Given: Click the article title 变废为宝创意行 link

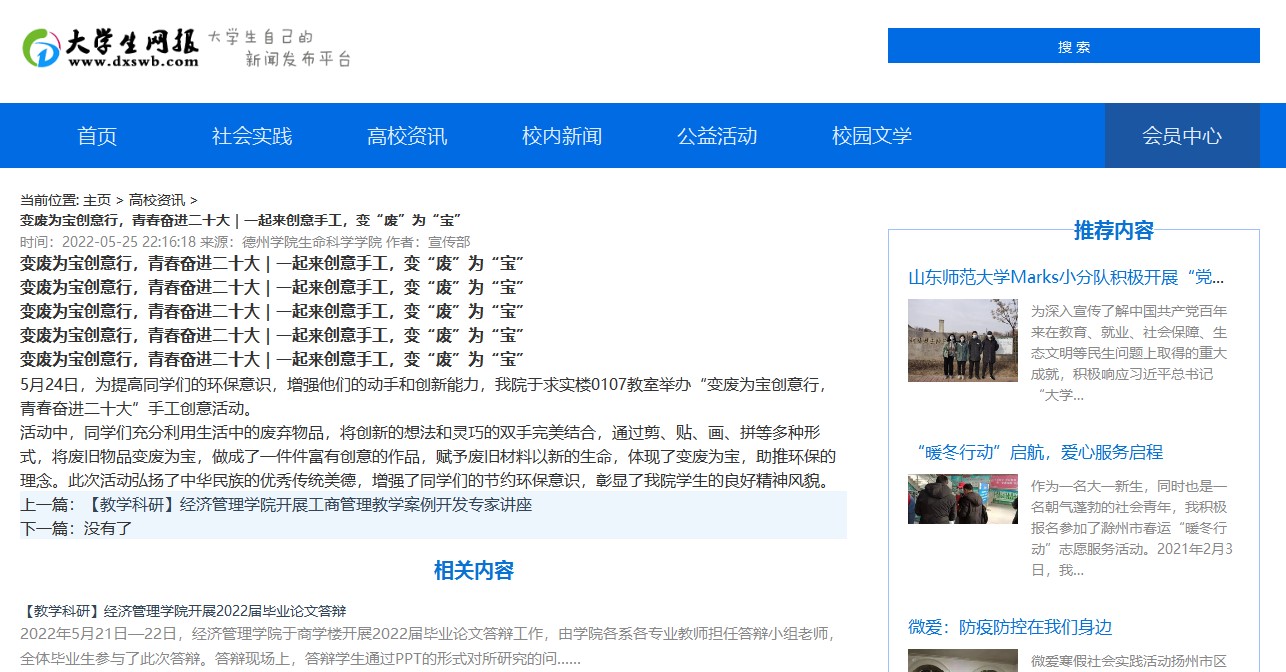Looking at the screenshot, I should (240, 220).
